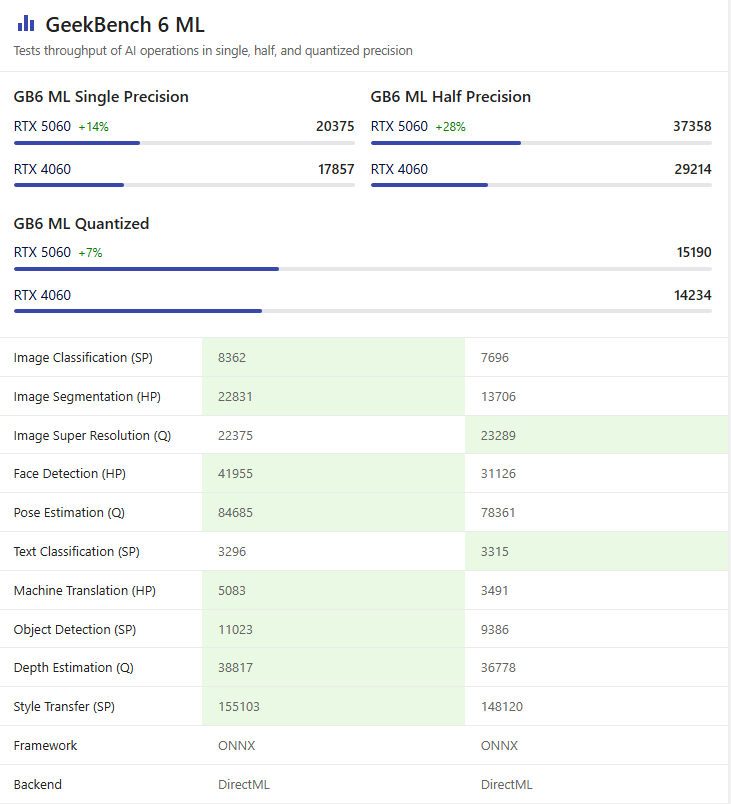Select the Image Classification (SP) row label

coord(83,358)
